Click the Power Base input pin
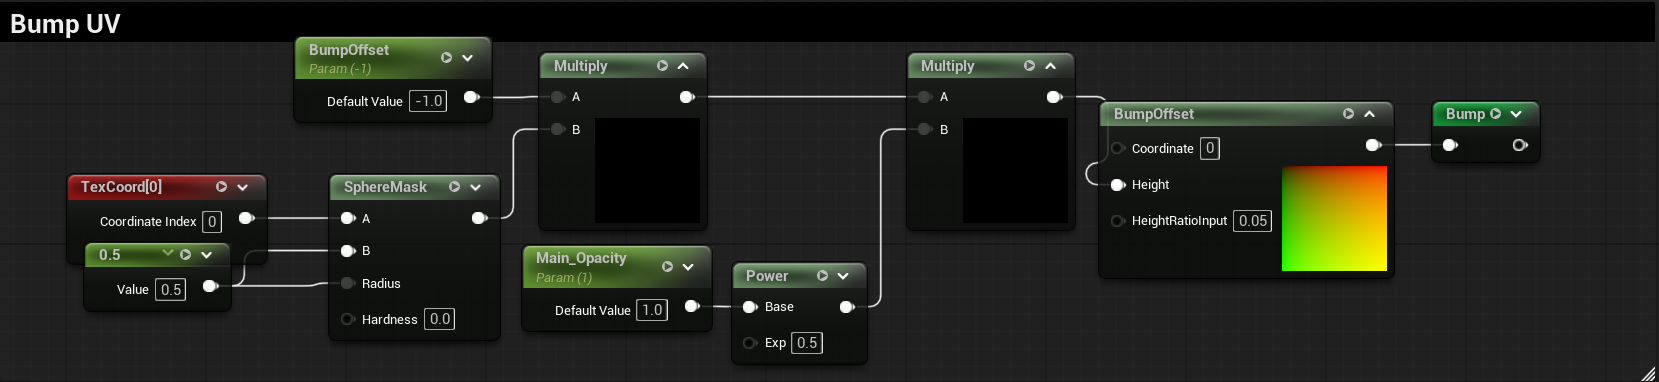The width and height of the screenshot is (1659, 382). 750,307
